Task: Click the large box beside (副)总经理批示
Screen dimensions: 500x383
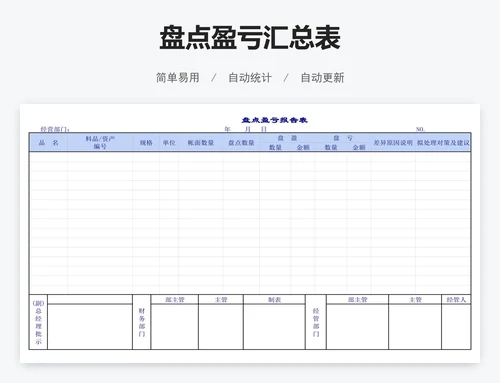Action: (90, 327)
